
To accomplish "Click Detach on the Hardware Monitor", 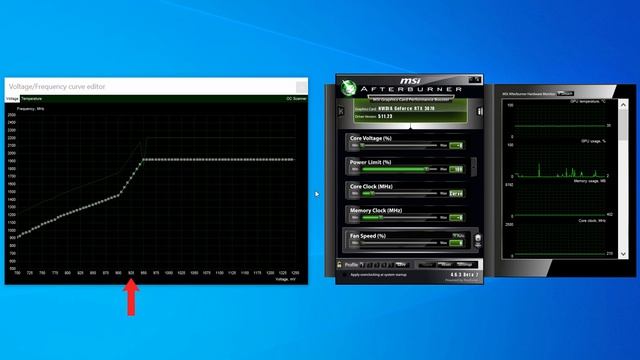I will tap(566, 93).
